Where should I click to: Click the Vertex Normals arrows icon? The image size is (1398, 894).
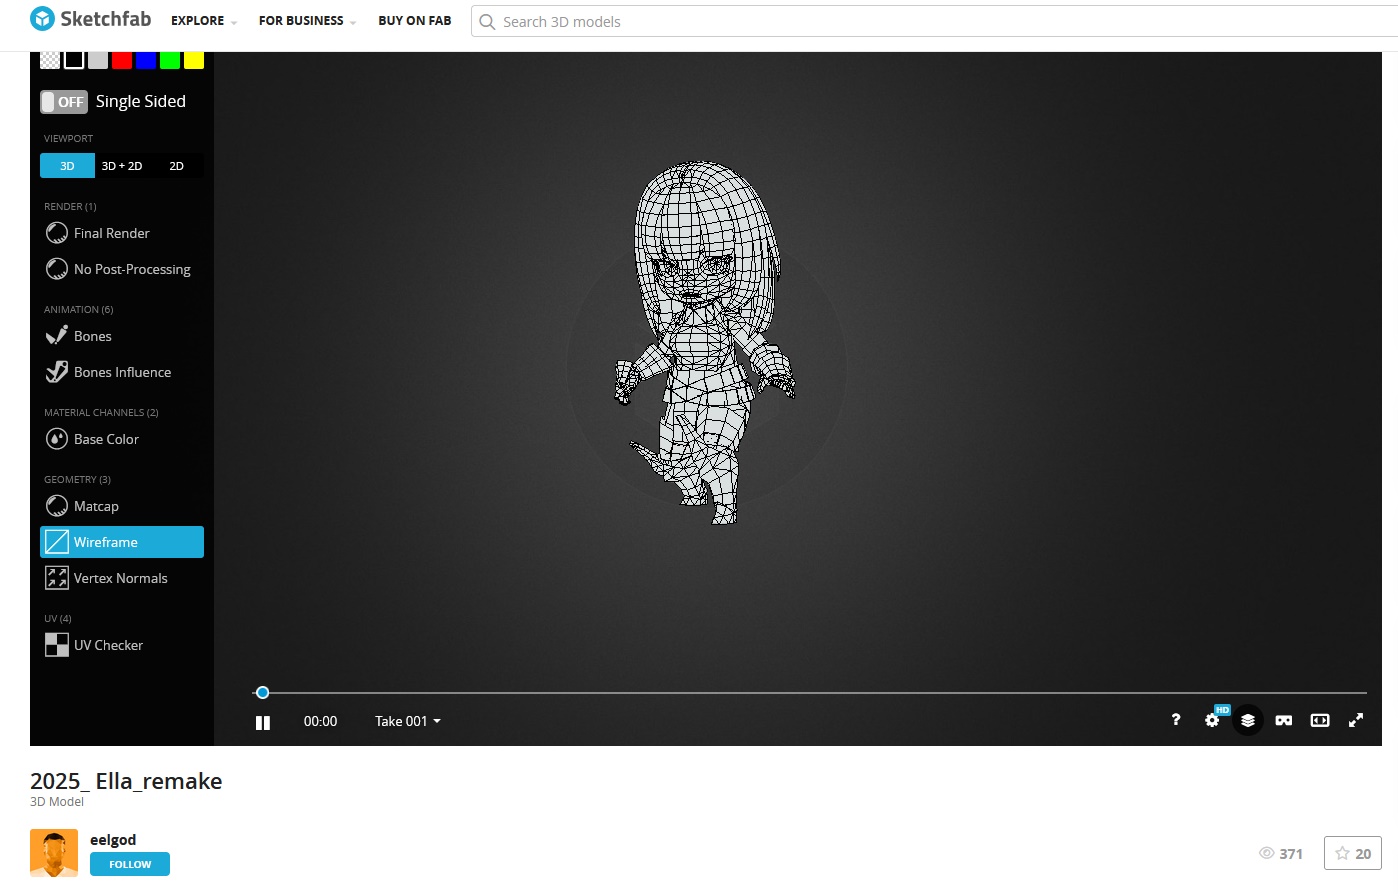(57, 578)
